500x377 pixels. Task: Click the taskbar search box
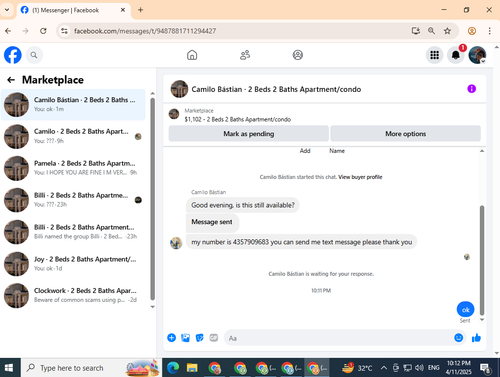(91, 368)
